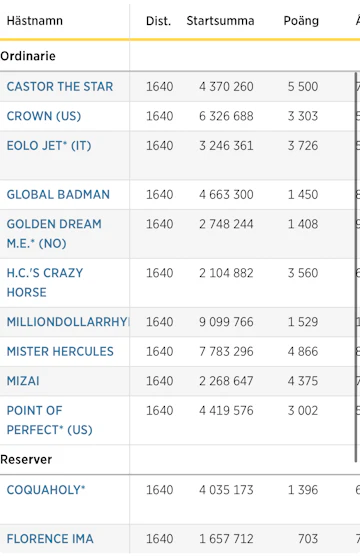The height and width of the screenshot is (557, 360).
Task: Open CASTOR THE STAR horse link
Action: click(x=60, y=87)
